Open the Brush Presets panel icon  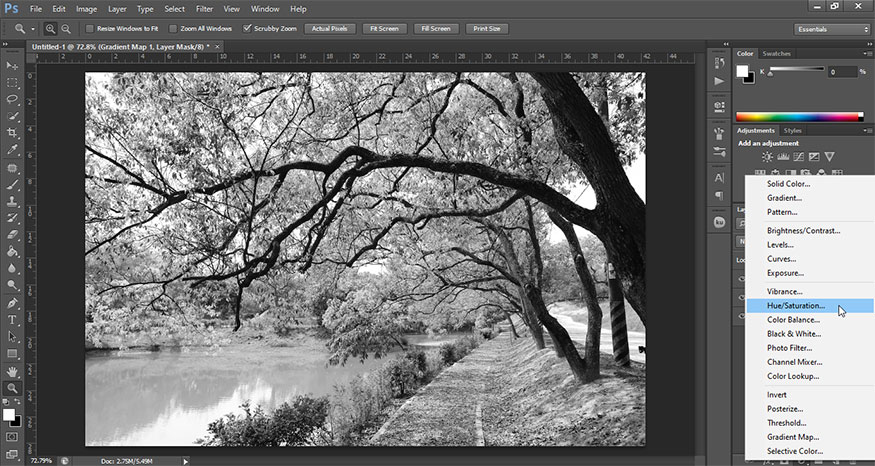[x=719, y=152]
